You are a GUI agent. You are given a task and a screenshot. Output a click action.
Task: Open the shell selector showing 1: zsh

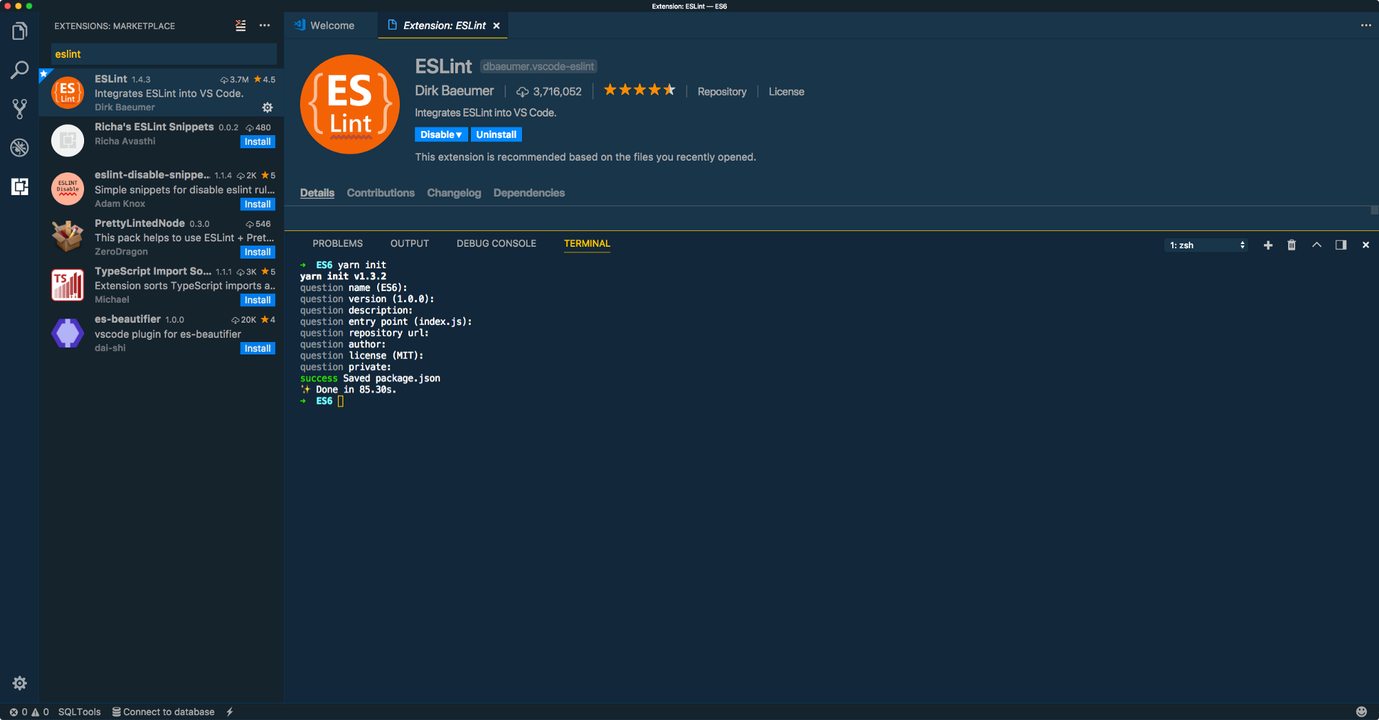click(1207, 244)
